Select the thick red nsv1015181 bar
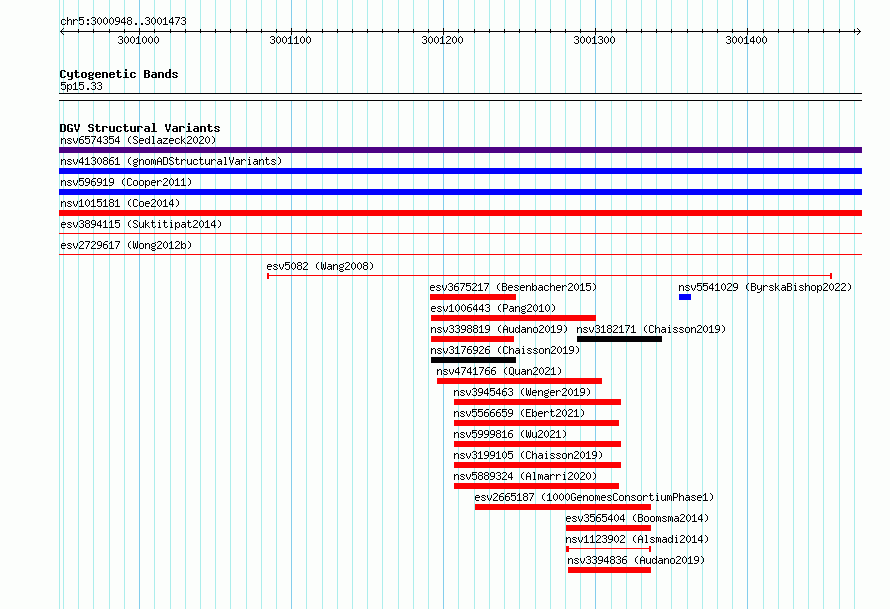The height and width of the screenshot is (609, 890). pos(460,213)
